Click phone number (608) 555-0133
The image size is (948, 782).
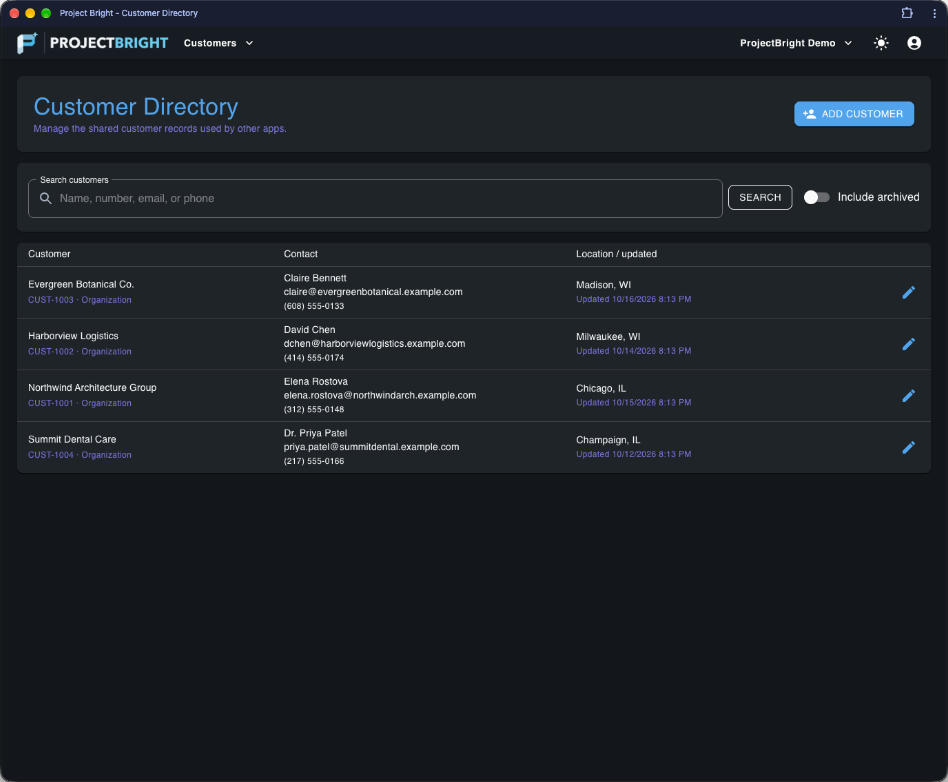pyautogui.click(x=314, y=306)
